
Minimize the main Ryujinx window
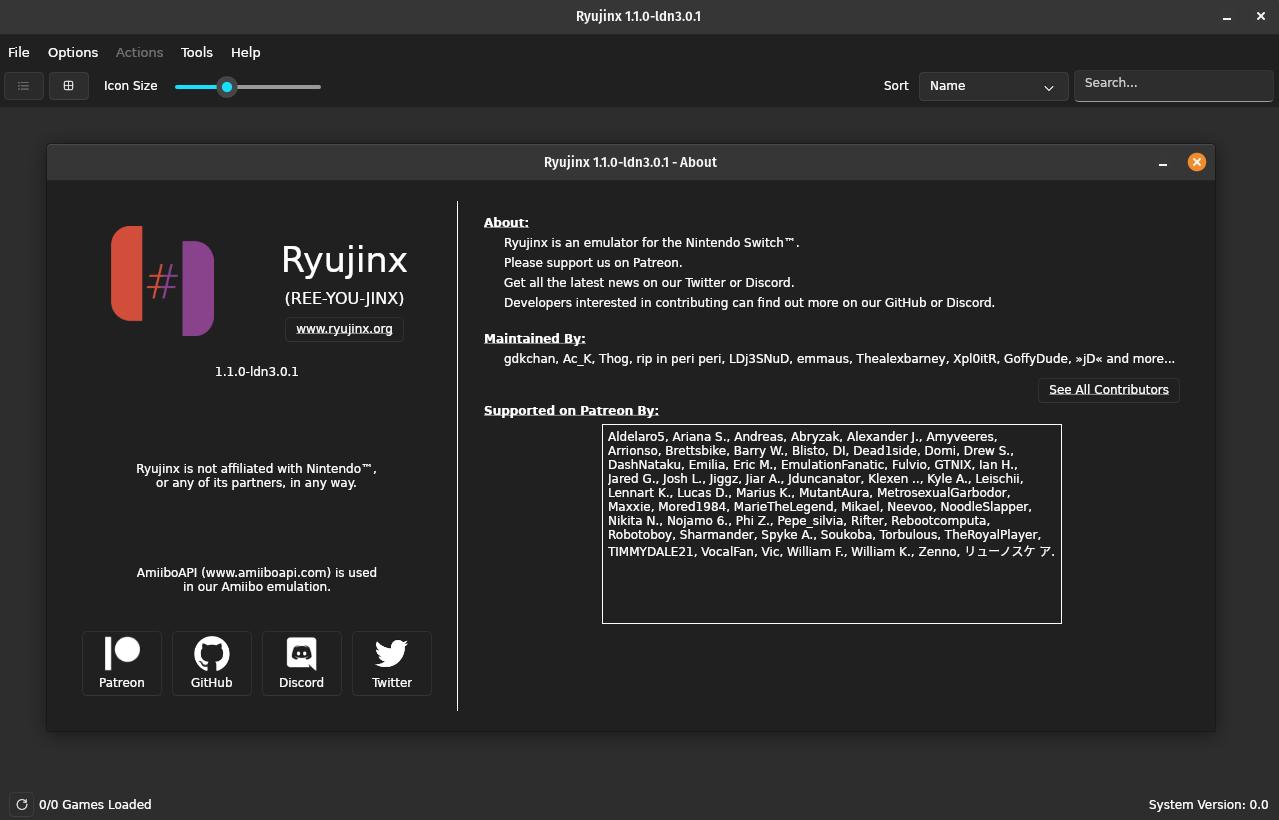click(1227, 17)
